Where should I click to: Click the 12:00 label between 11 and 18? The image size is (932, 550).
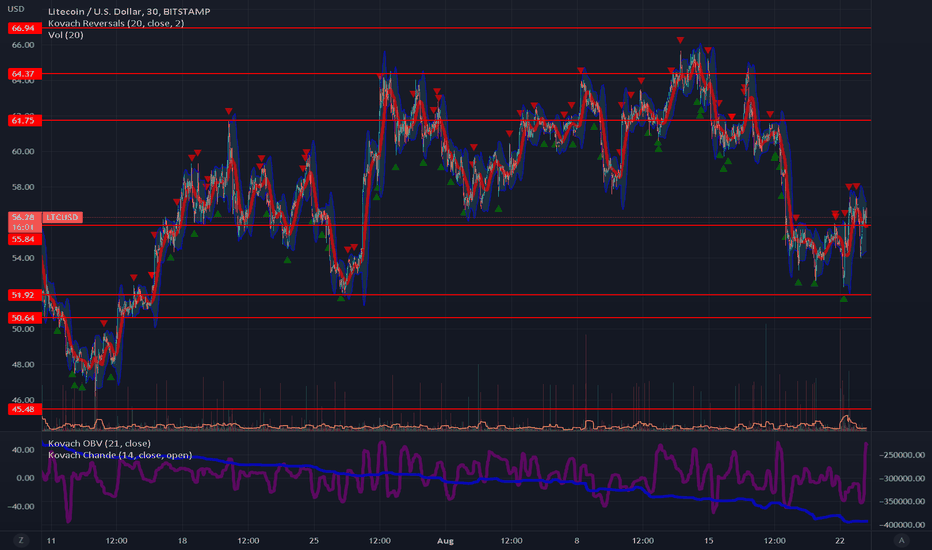(116, 541)
